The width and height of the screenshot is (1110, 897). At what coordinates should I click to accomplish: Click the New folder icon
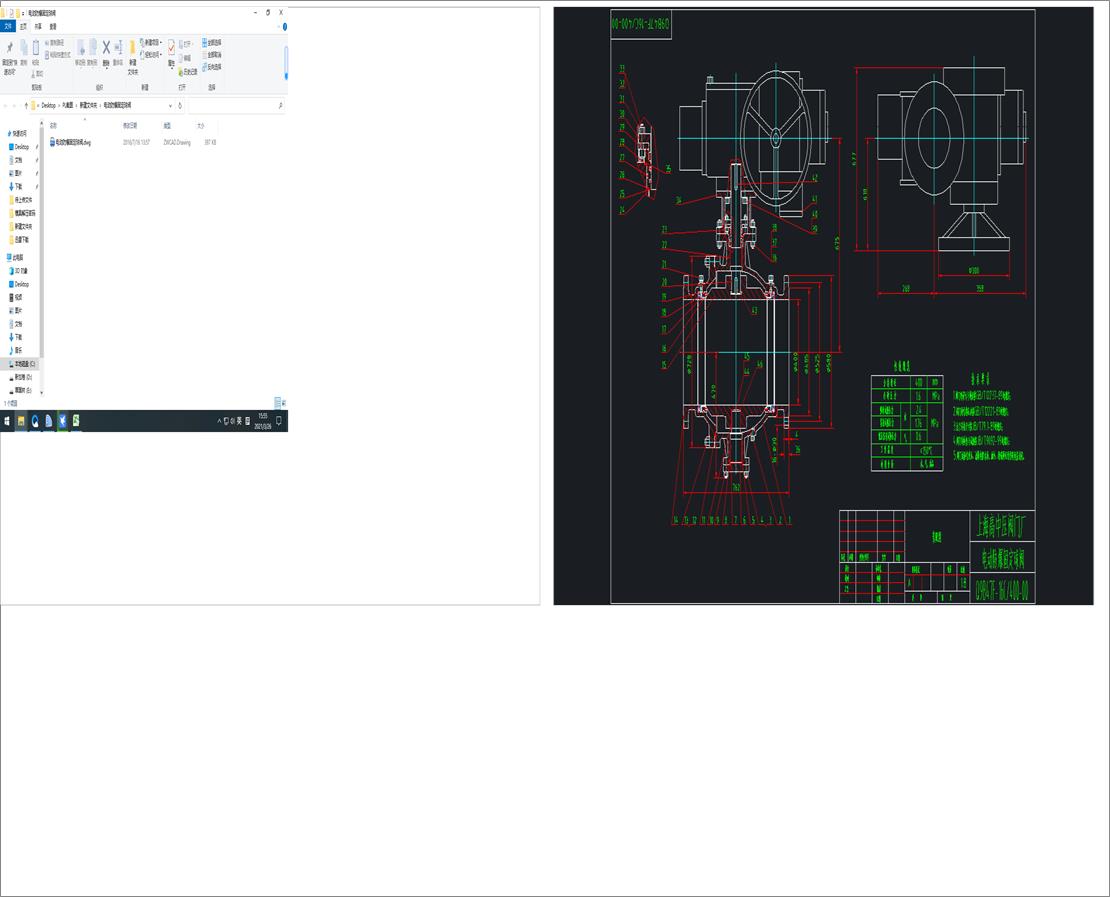[x=132, y=48]
